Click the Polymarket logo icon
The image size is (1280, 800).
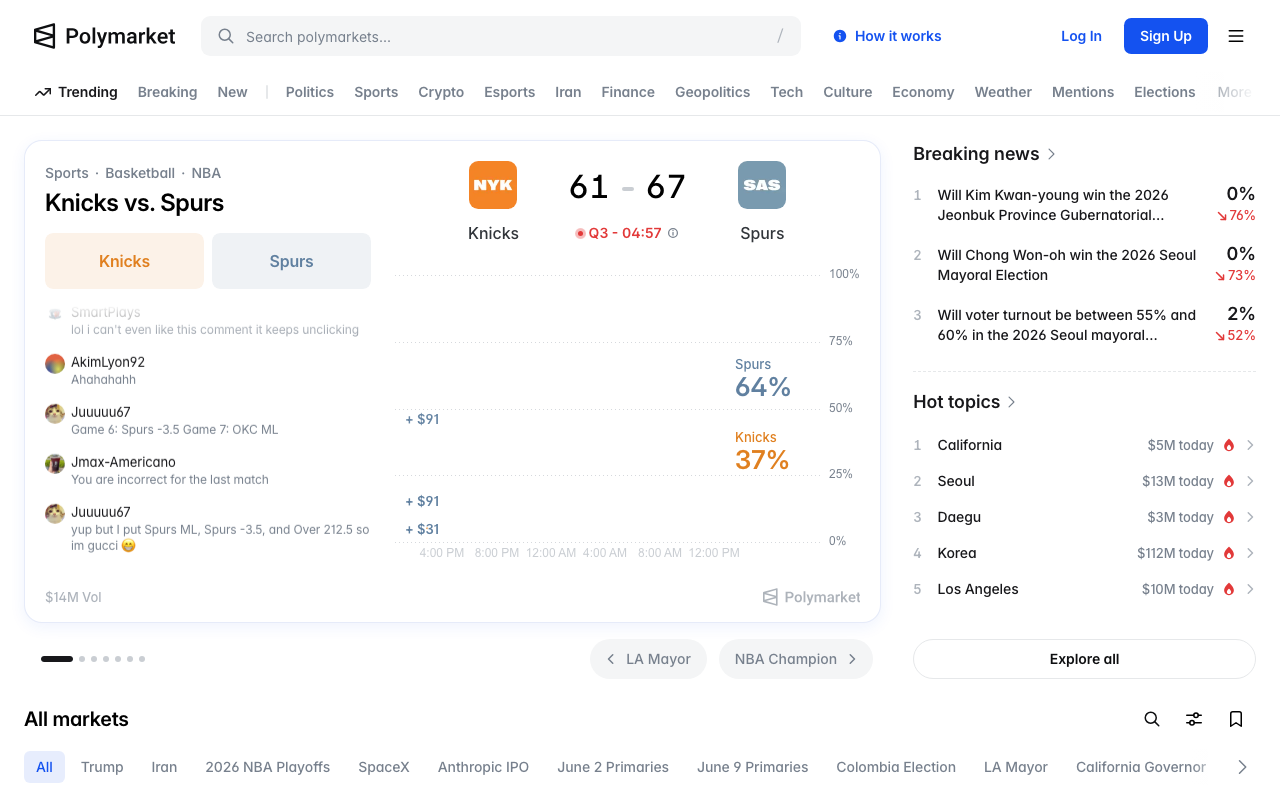click(x=44, y=37)
